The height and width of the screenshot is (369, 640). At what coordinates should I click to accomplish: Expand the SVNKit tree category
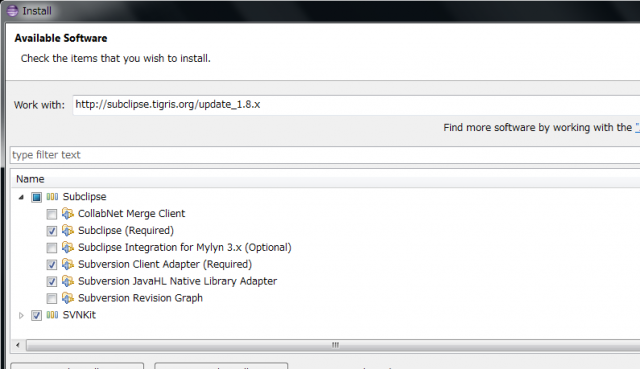coord(21,316)
